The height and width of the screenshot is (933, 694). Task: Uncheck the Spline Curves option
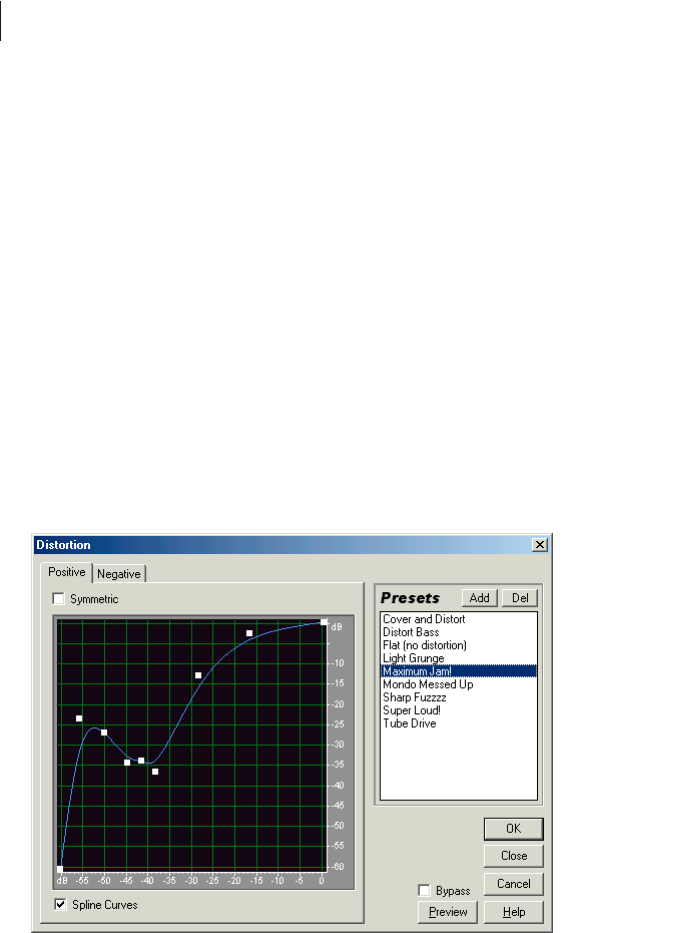(x=60, y=904)
